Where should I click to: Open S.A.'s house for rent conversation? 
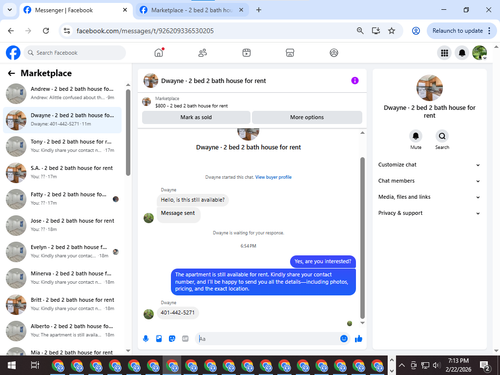click(62, 172)
